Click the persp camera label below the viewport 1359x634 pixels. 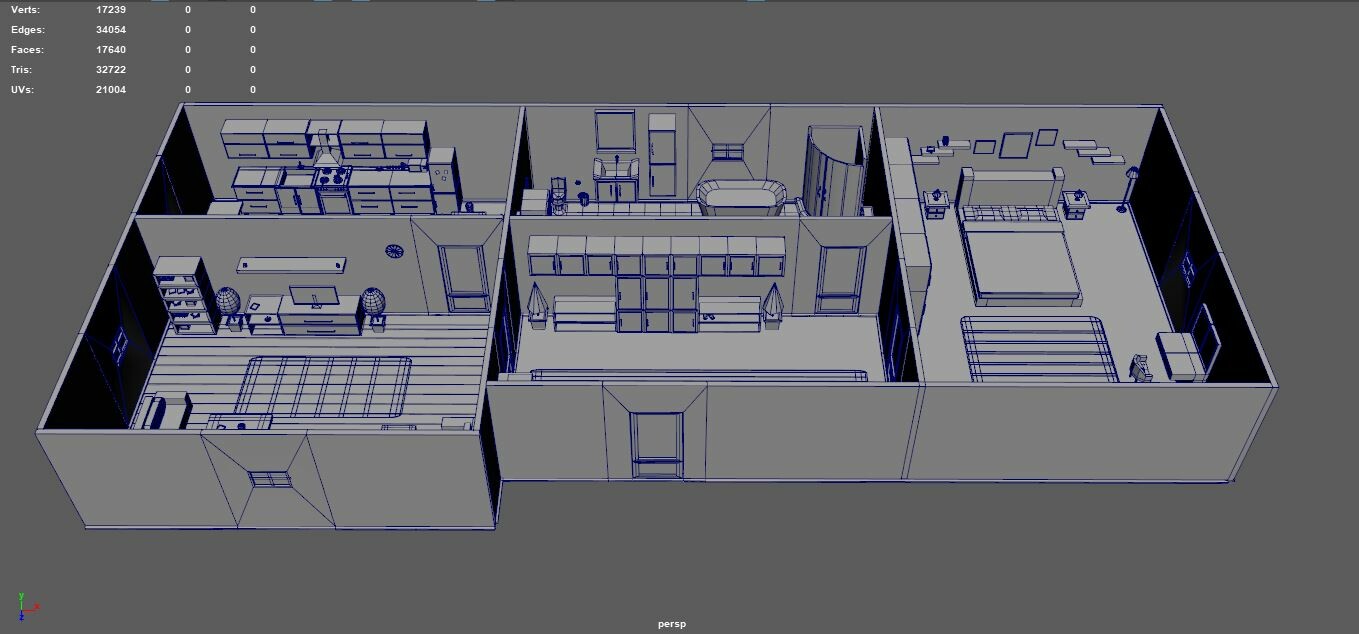(x=671, y=623)
